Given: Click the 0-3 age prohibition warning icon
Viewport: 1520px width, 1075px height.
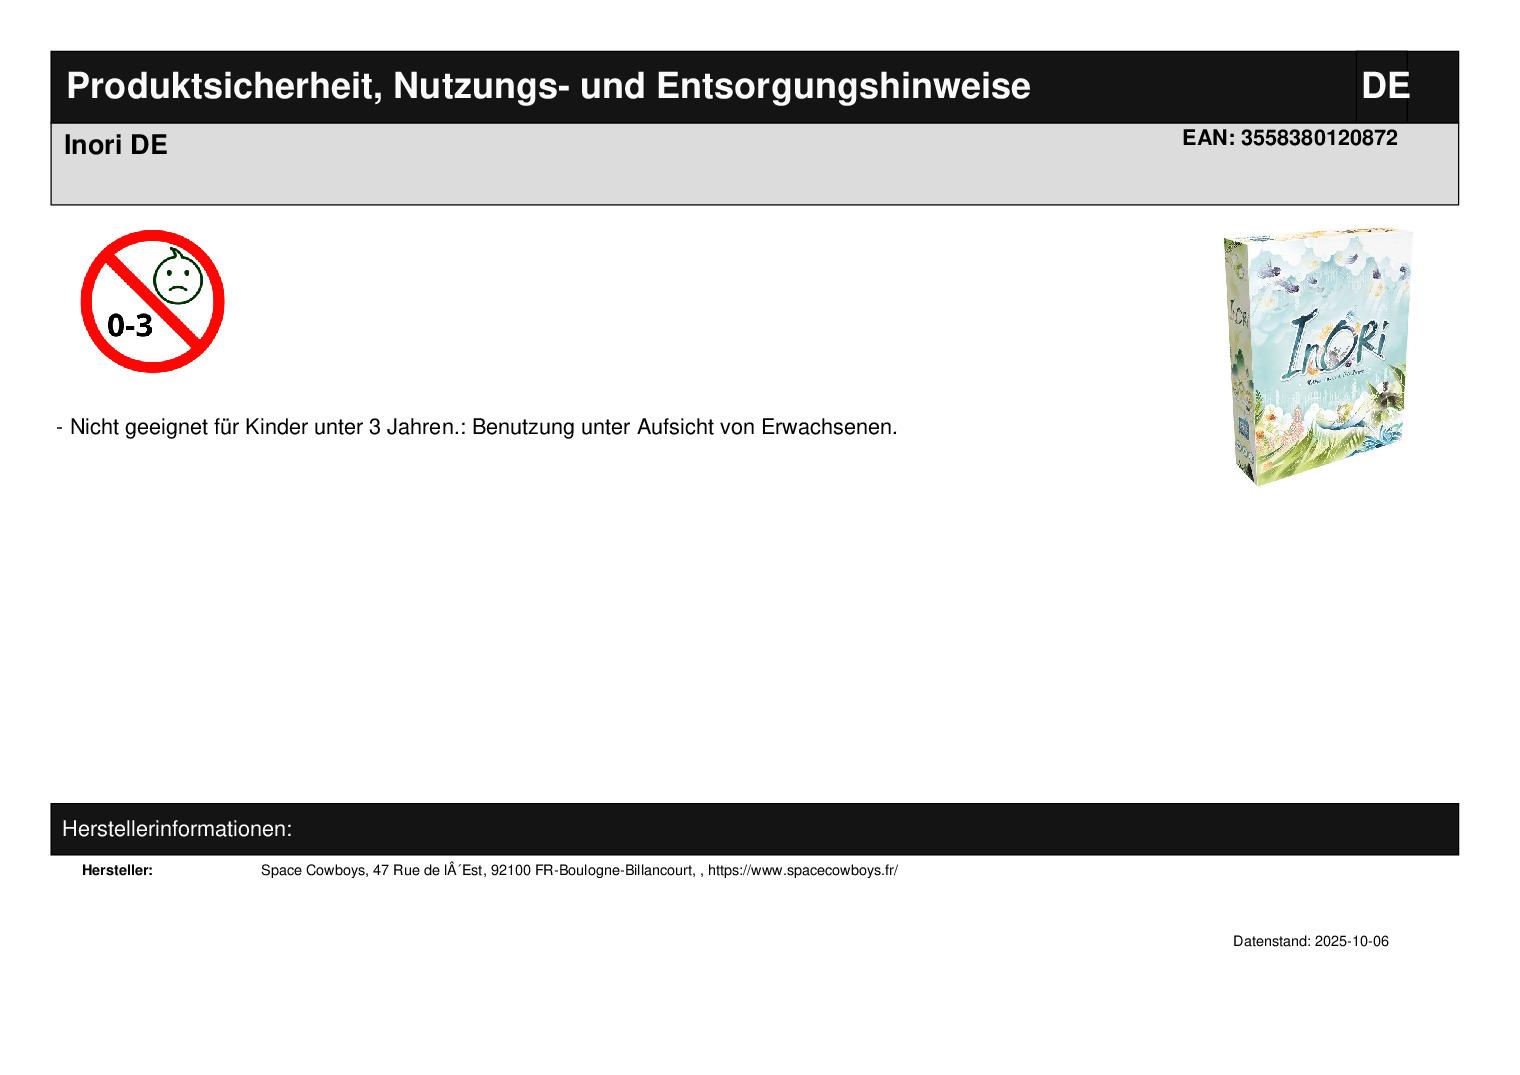Looking at the screenshot, I should 152,301.
